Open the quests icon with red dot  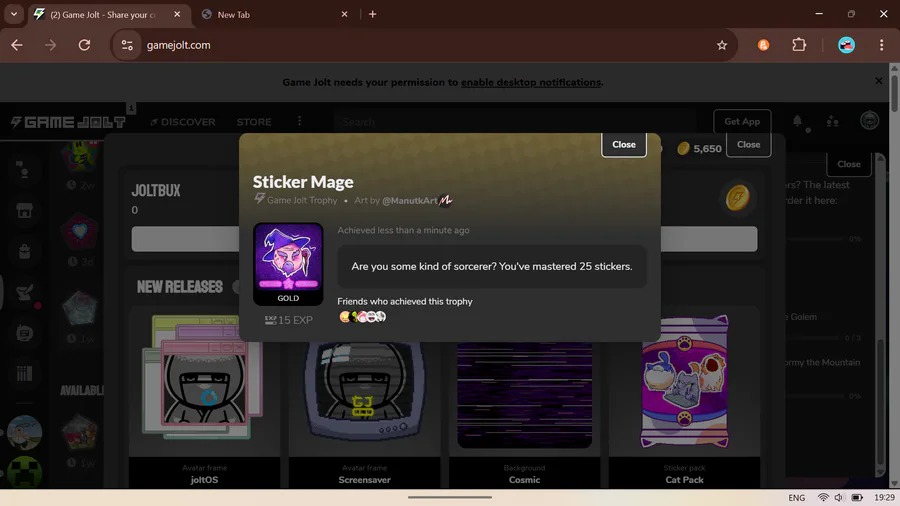[x=24, y=293]
